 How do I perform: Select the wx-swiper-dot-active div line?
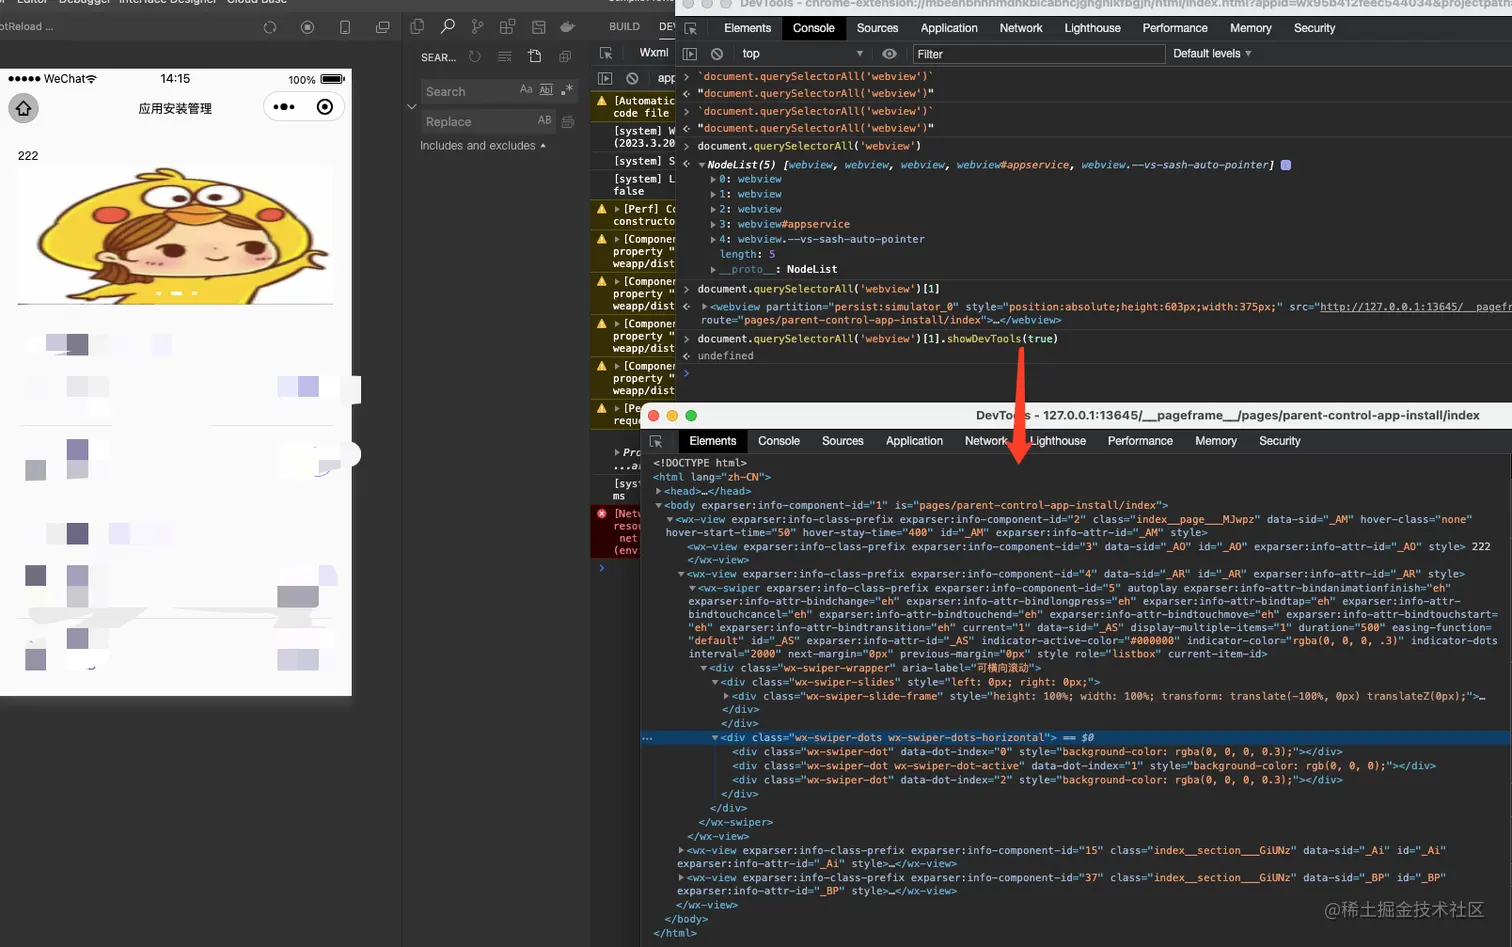[1084, 766]
